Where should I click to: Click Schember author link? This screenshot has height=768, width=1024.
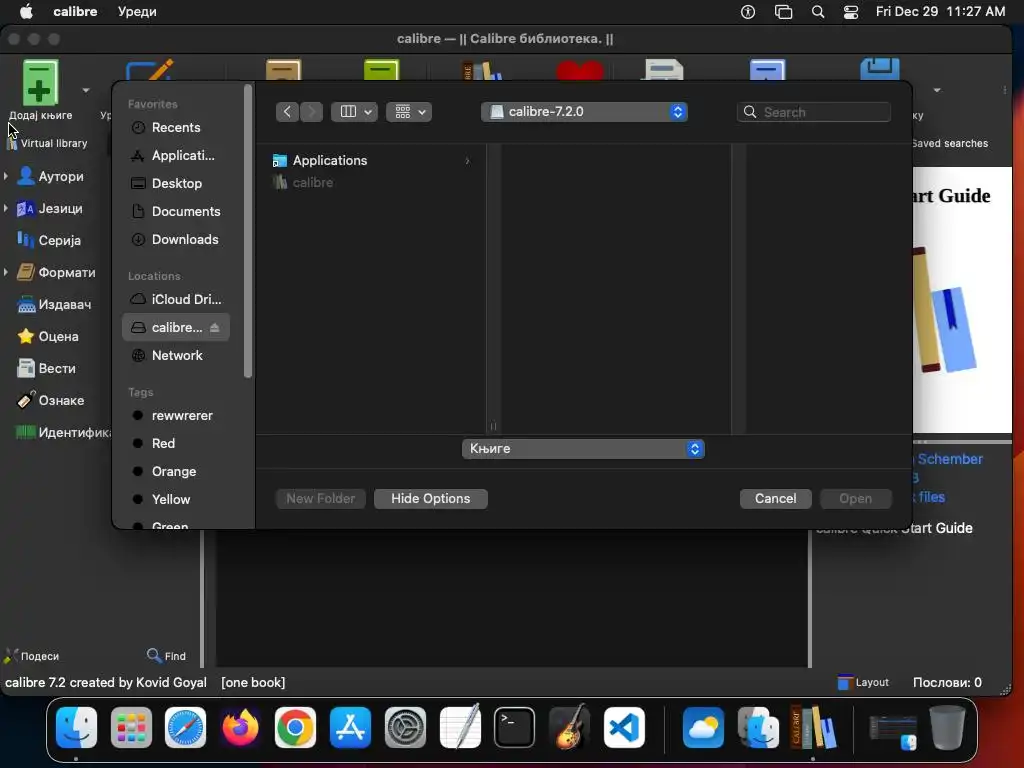pos(950,459)
